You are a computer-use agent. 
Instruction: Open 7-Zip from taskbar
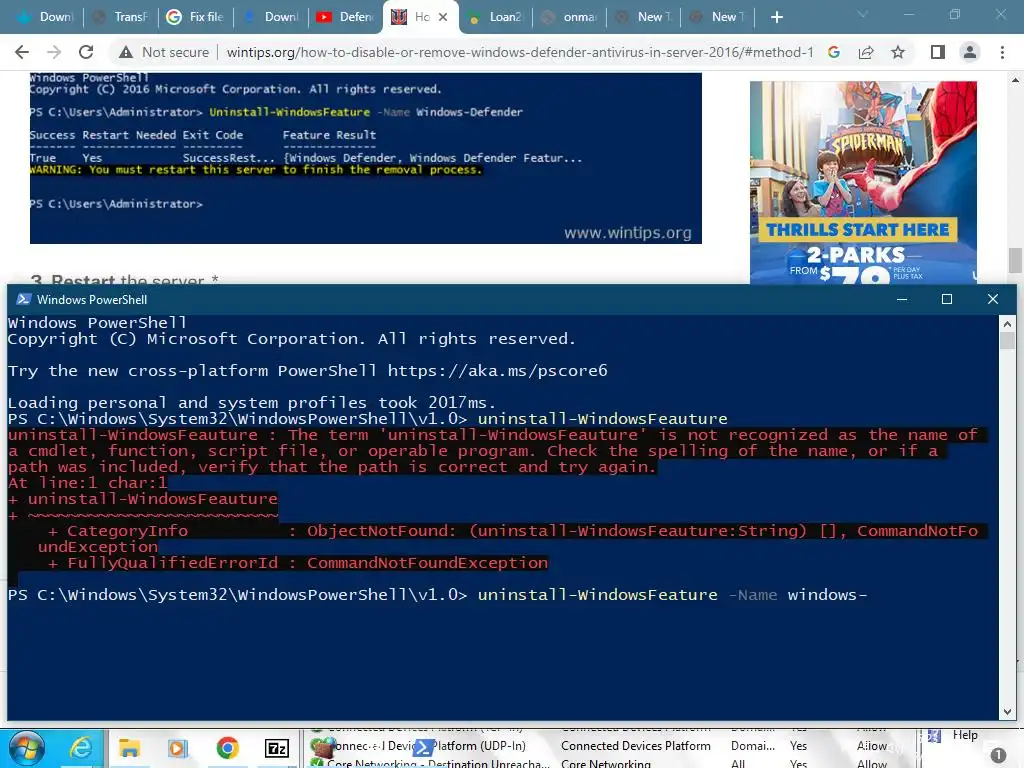[x=277, y=748]
